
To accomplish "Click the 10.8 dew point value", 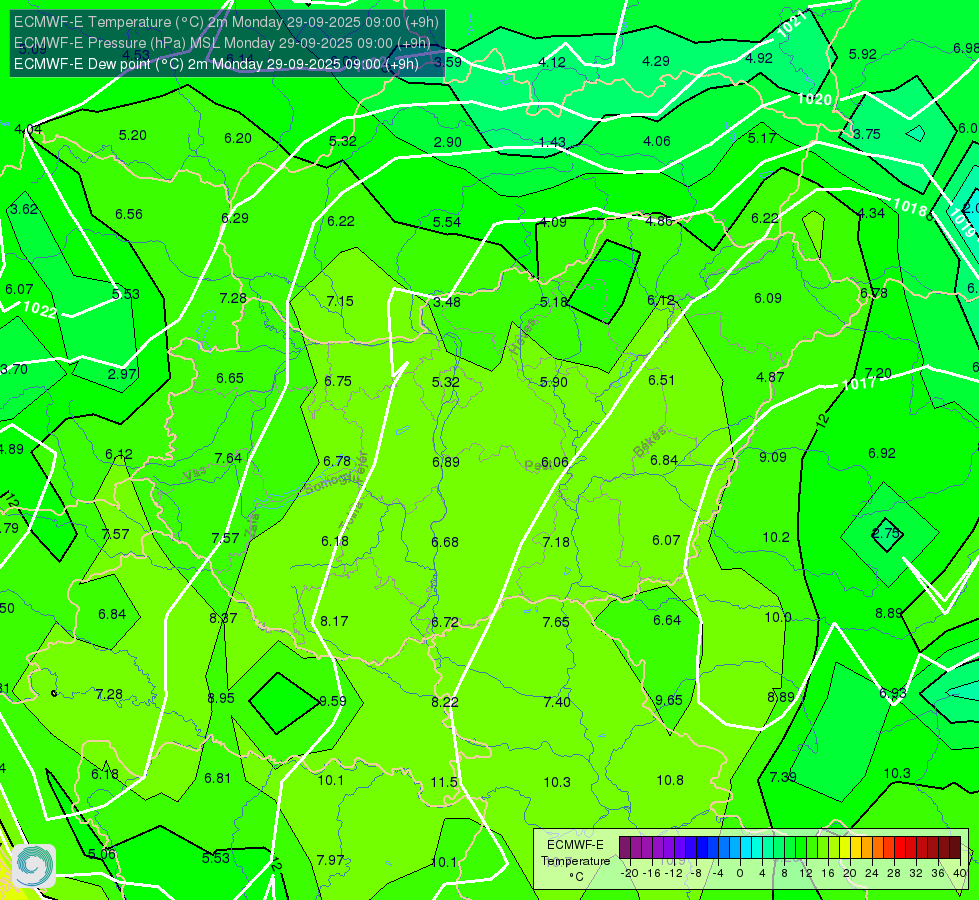I will click(670, 780).
